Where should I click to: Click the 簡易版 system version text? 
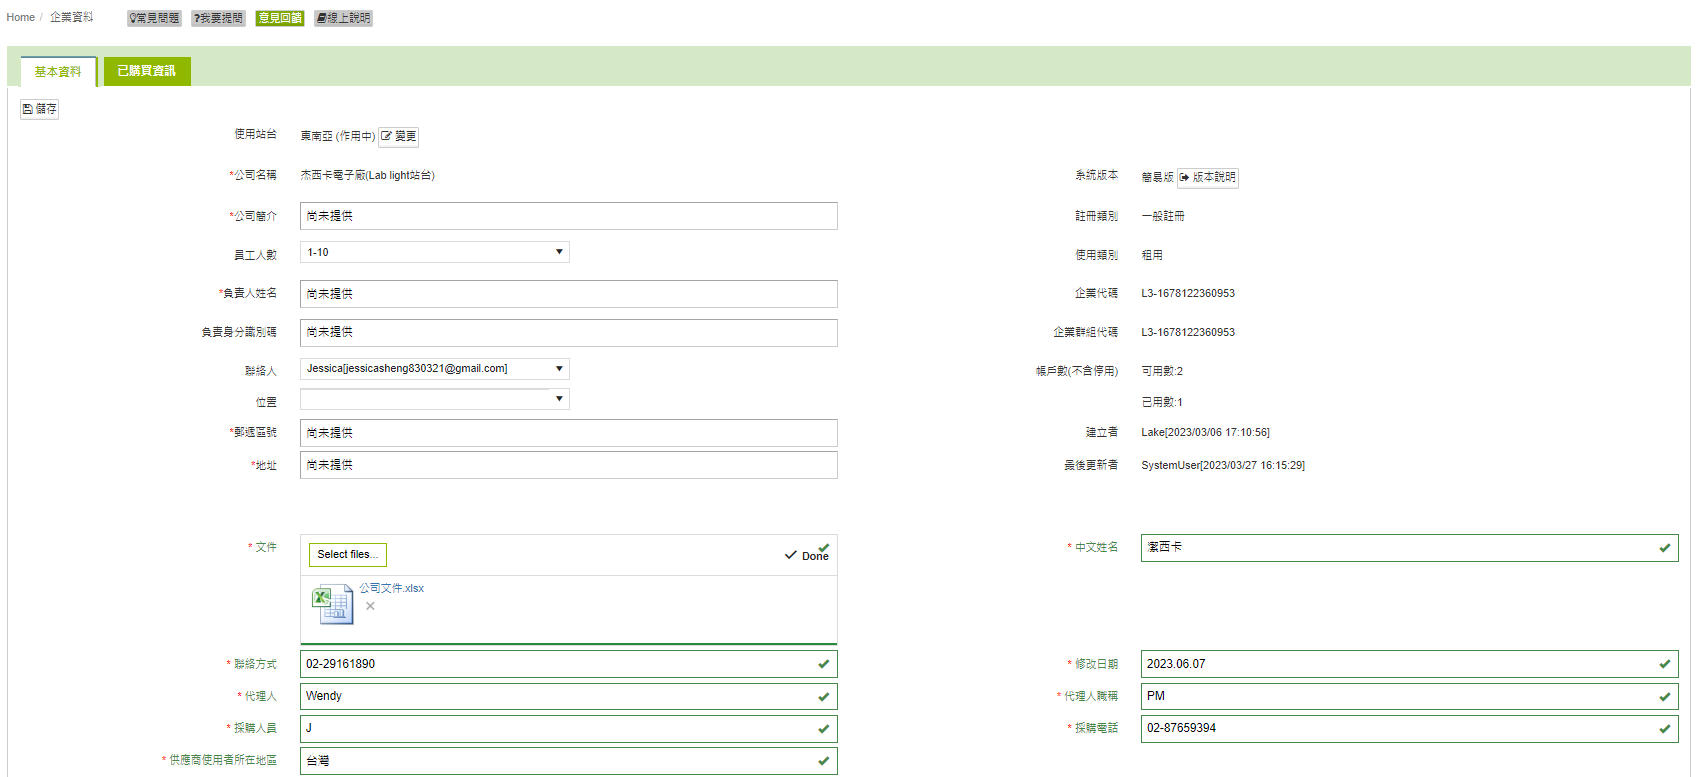[1157, 177]
